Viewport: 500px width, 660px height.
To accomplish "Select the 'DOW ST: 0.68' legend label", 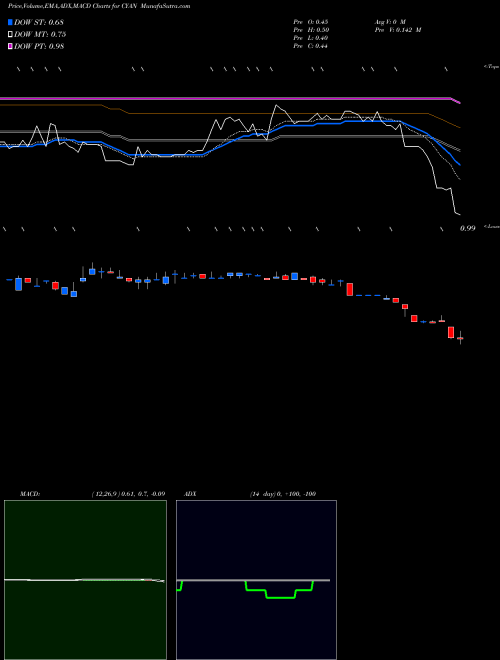I will pos(39,22).
